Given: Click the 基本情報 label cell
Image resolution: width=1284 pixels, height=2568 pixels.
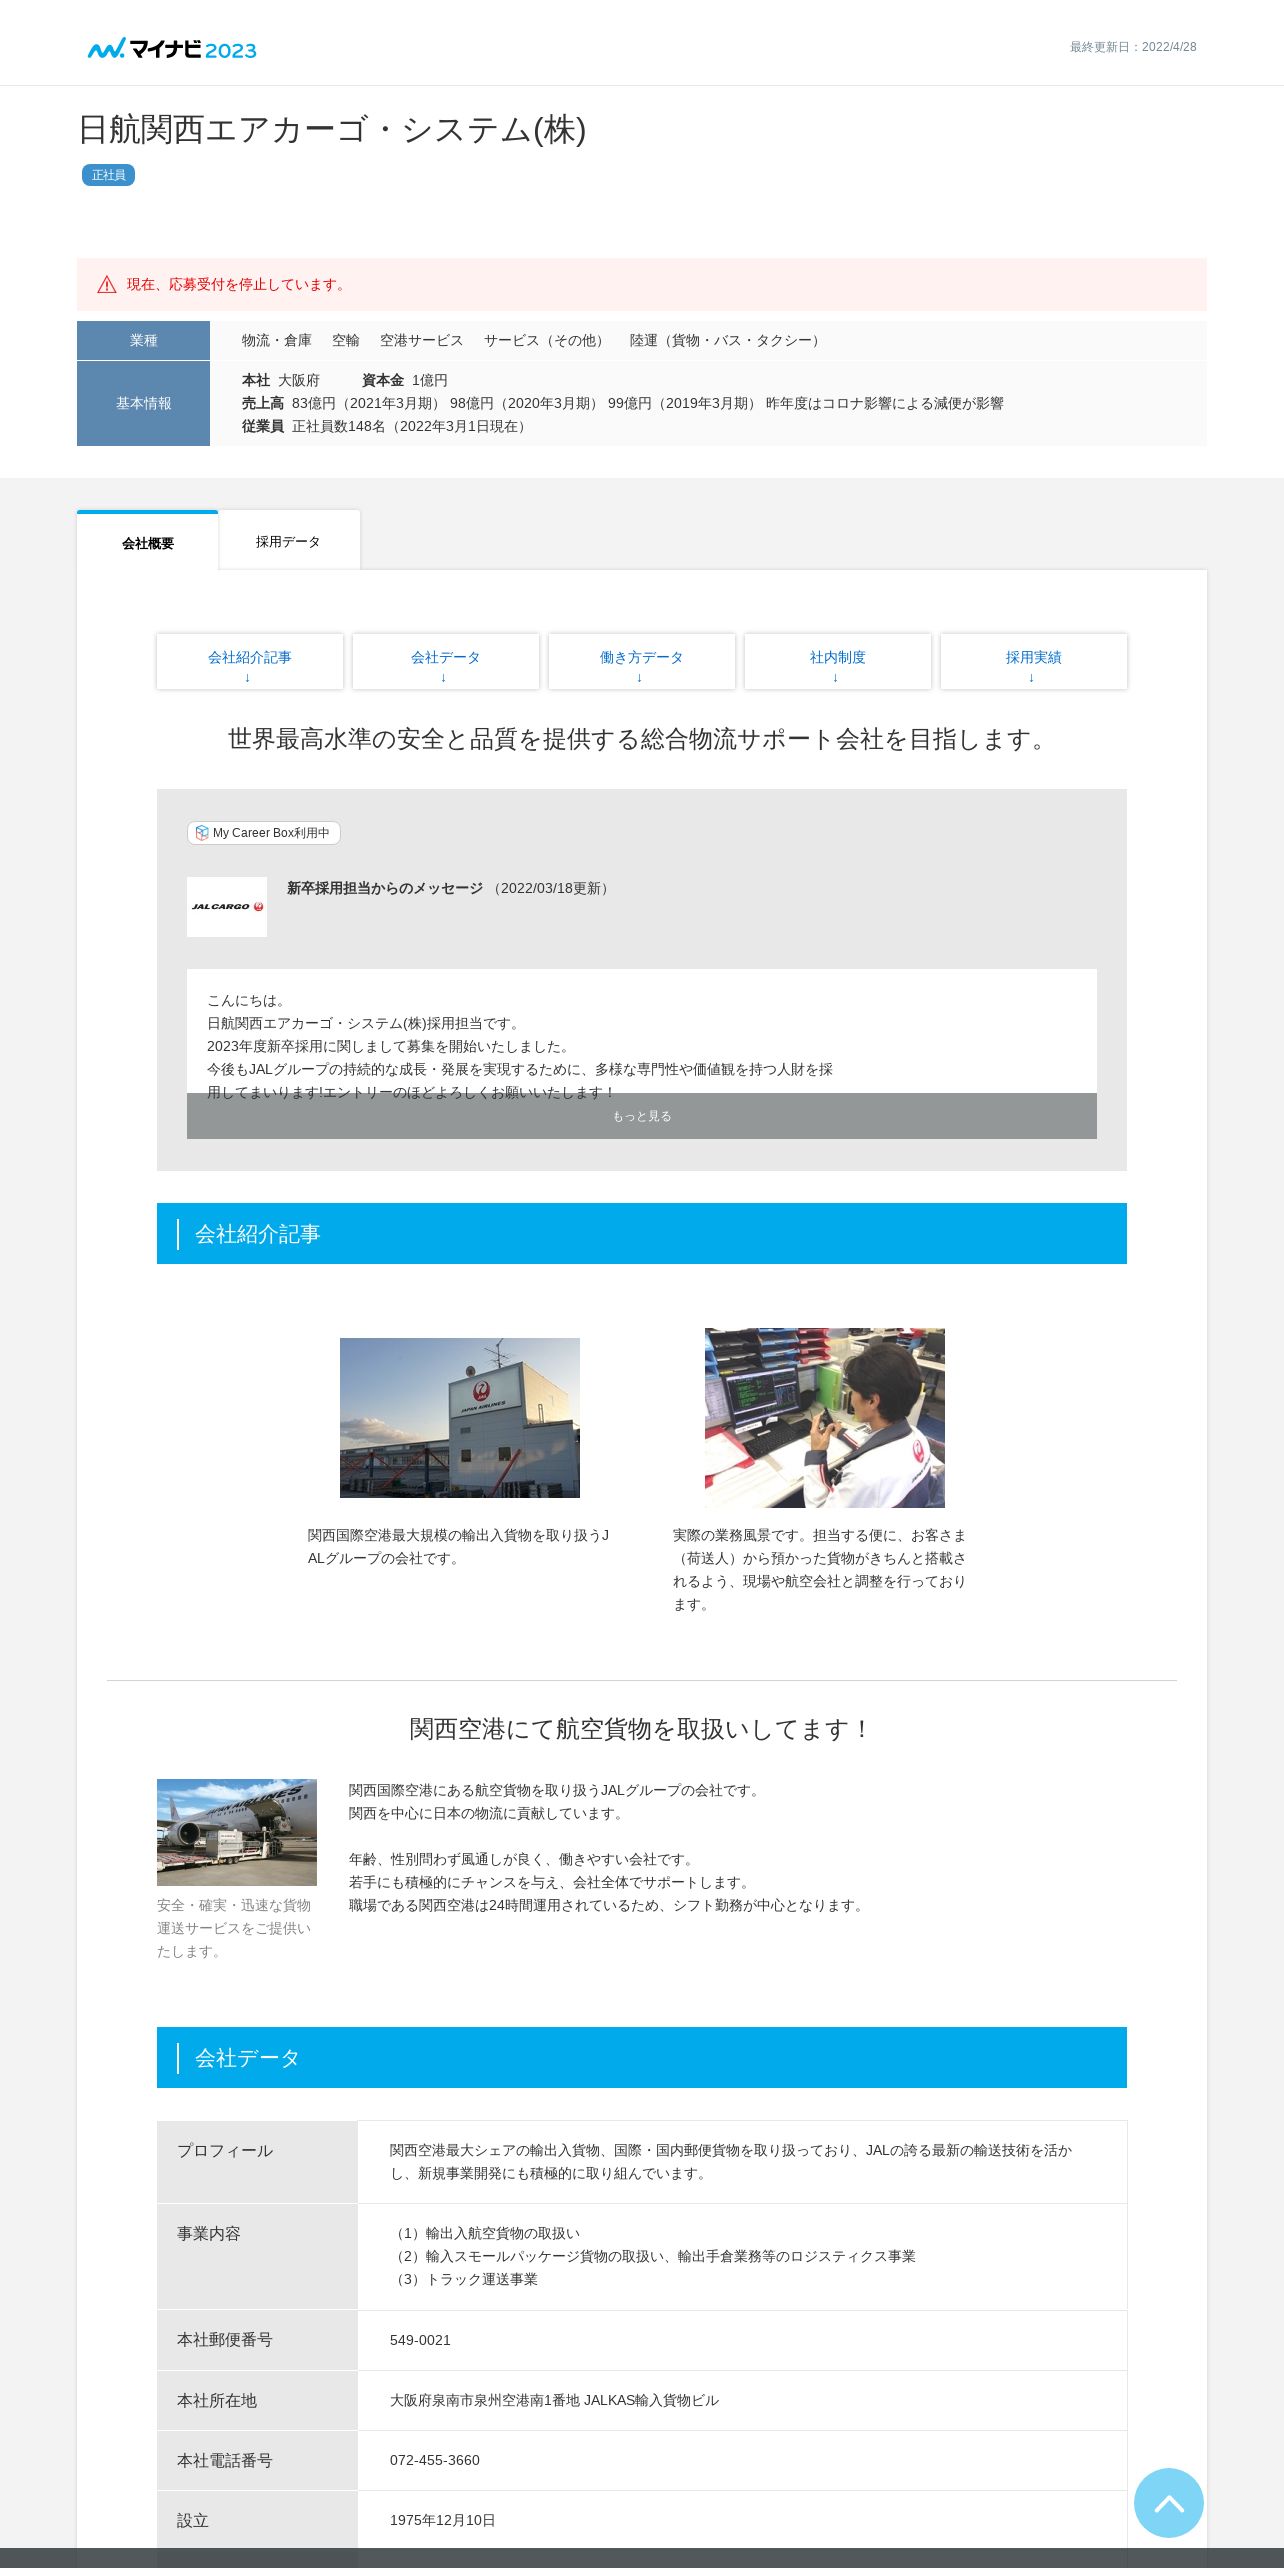Looking at the screenshot, I should 143,403.
